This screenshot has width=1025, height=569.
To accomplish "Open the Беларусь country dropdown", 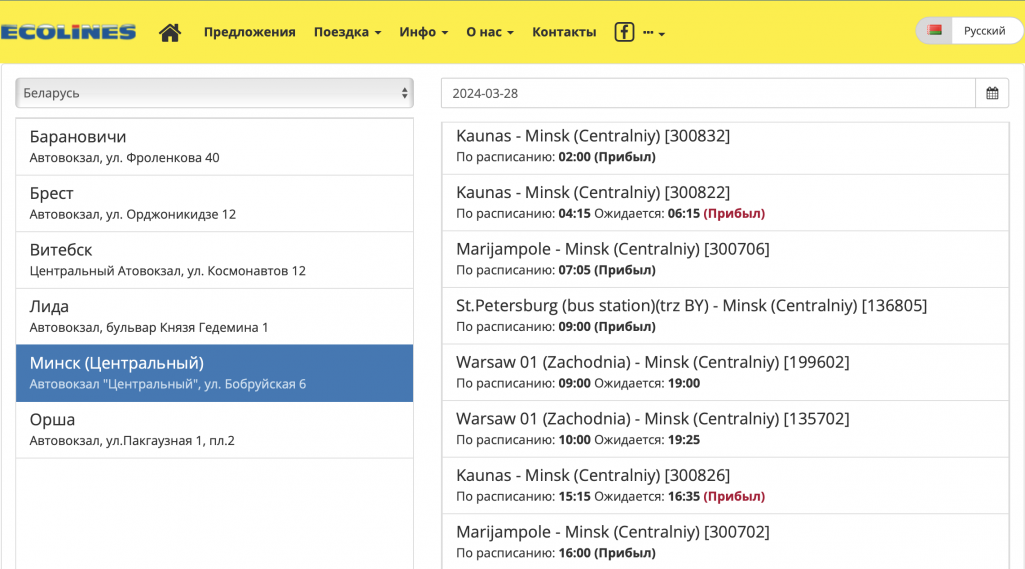I will point(214,93).
